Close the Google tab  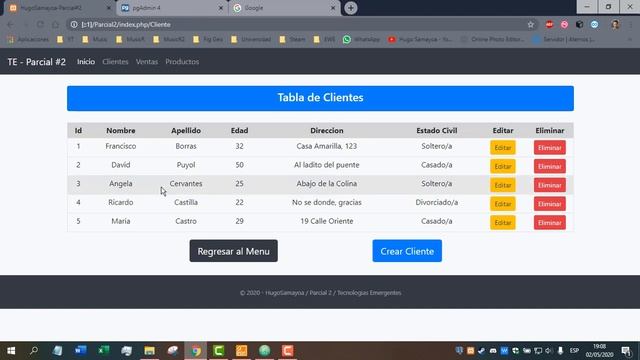pyautogui.click(x=333, y=8)
